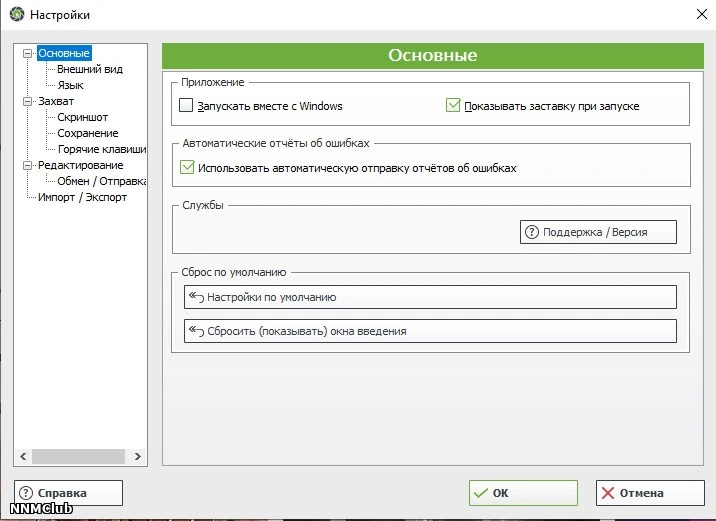
Task: Open help with Справка button
Action: 68,493
